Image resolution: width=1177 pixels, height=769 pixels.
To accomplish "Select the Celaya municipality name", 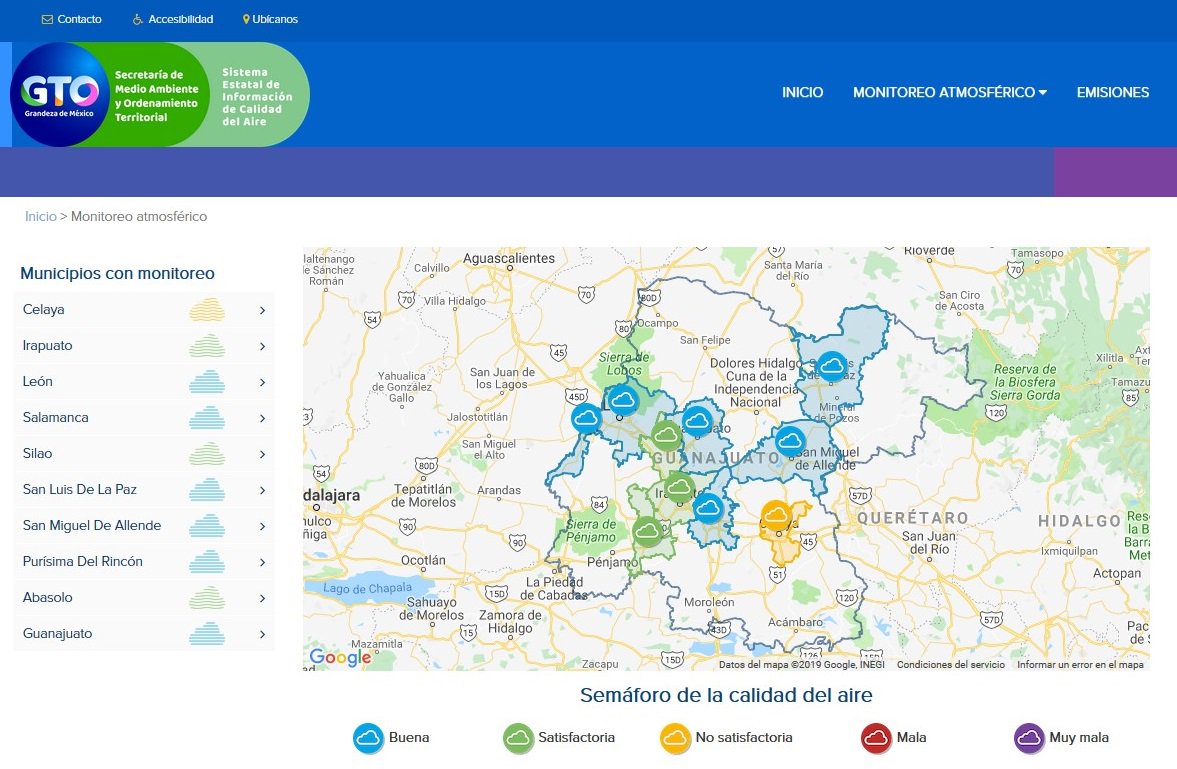I will 44,309.
